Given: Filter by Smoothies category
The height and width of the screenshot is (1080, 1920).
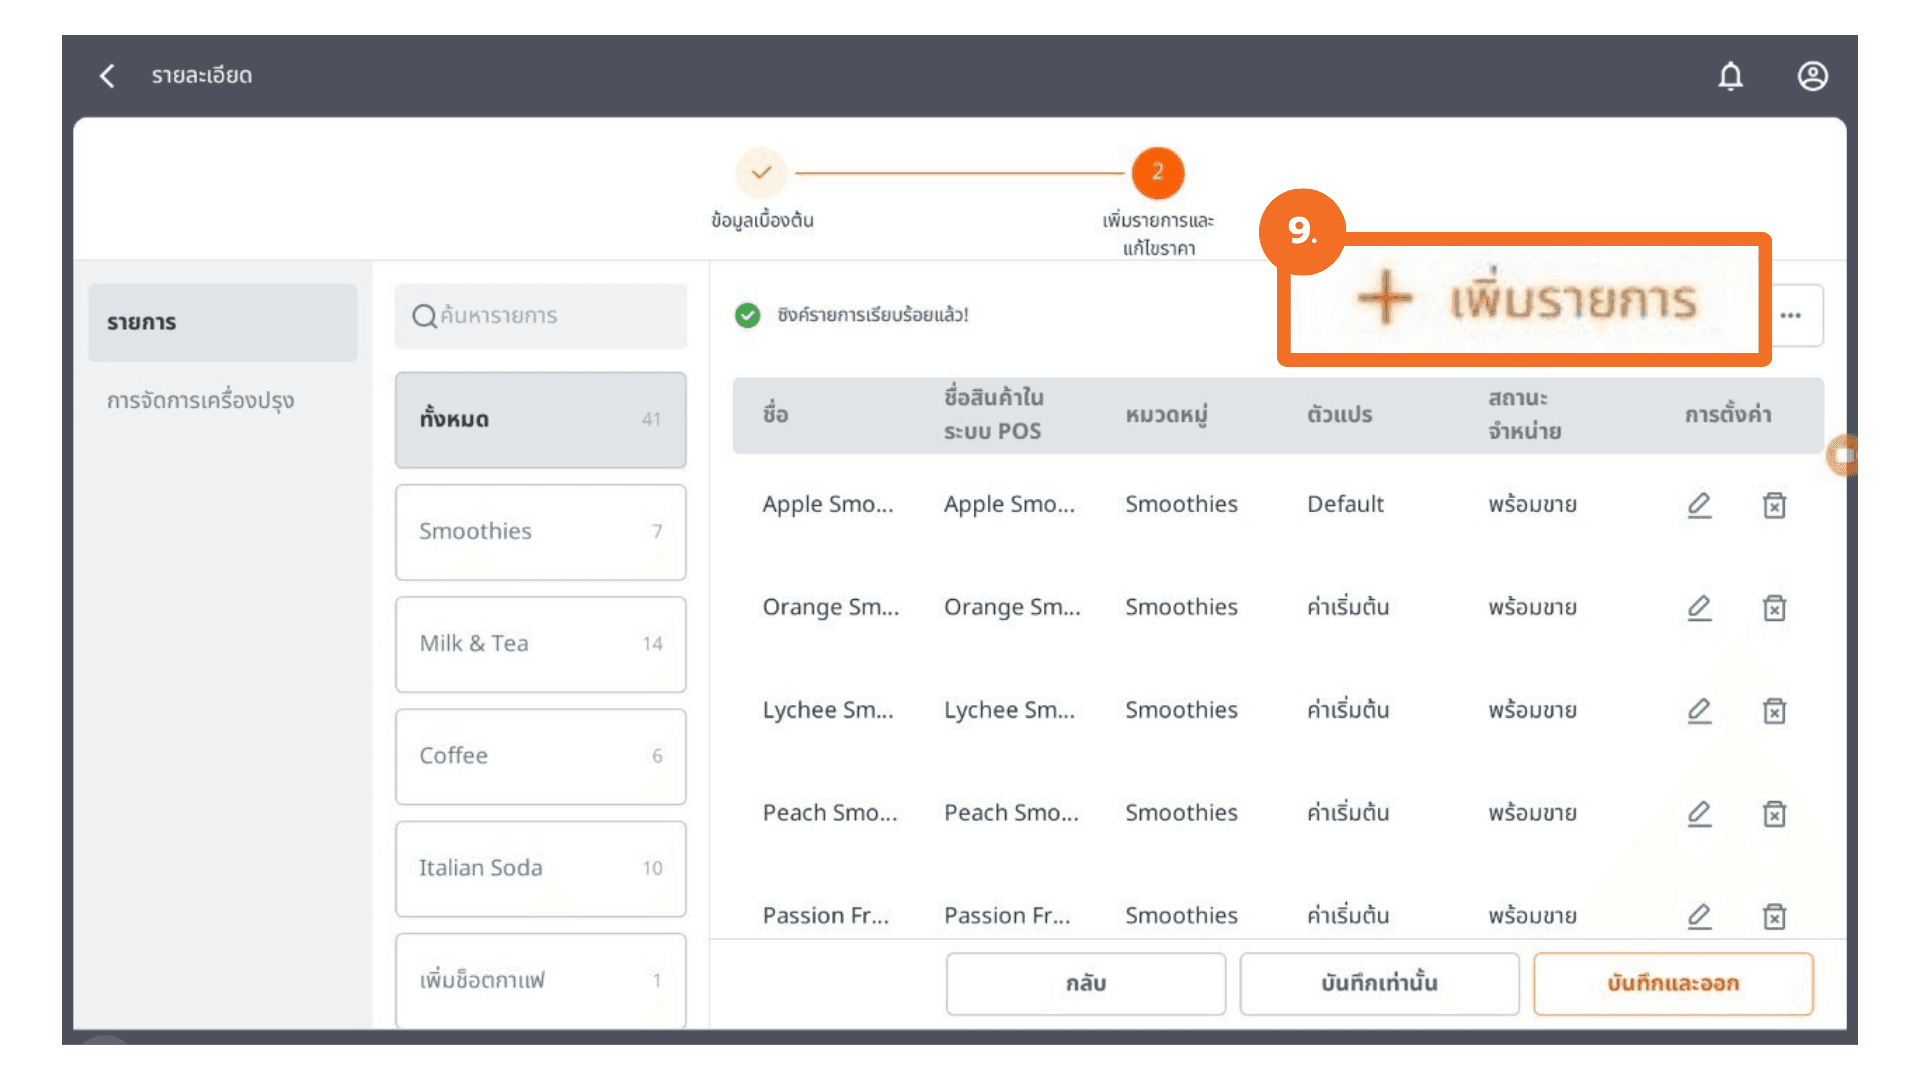Looking at the screenshot, I should tap(540, 532).
